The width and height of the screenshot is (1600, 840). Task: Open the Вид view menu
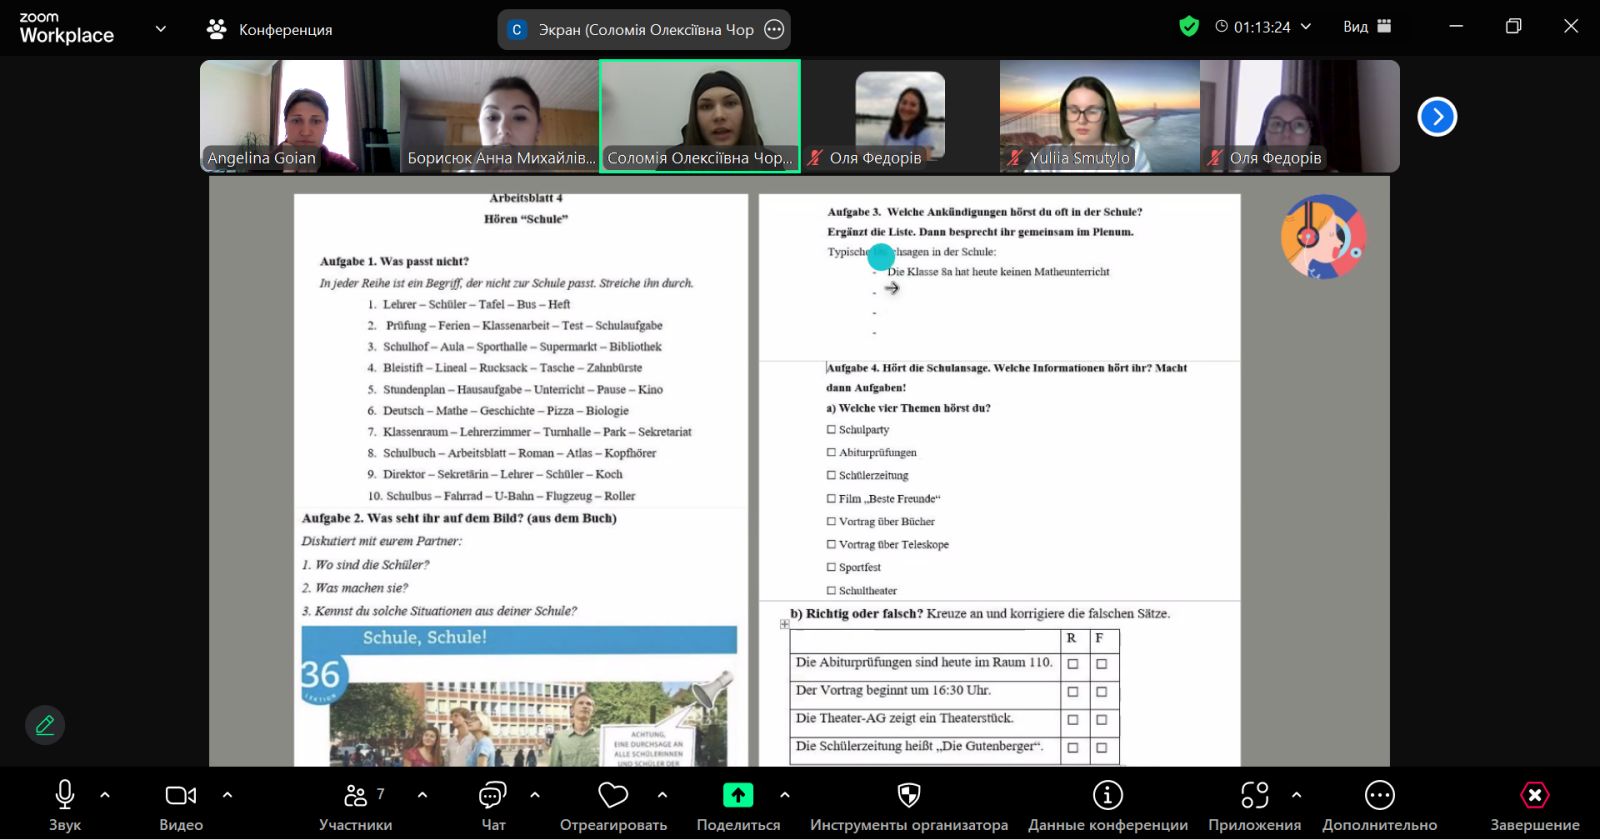1367,27
